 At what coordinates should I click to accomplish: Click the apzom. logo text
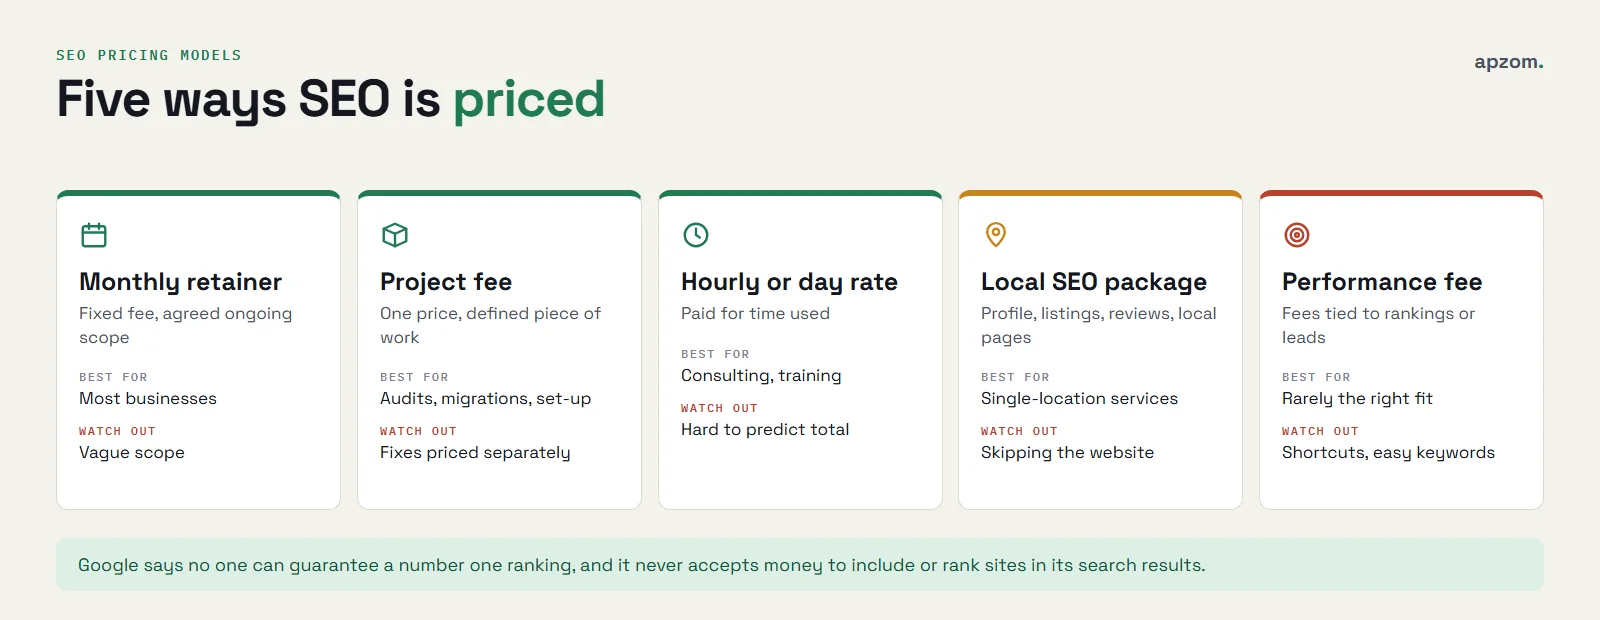pyautogui.click(x=1508, y=62)
